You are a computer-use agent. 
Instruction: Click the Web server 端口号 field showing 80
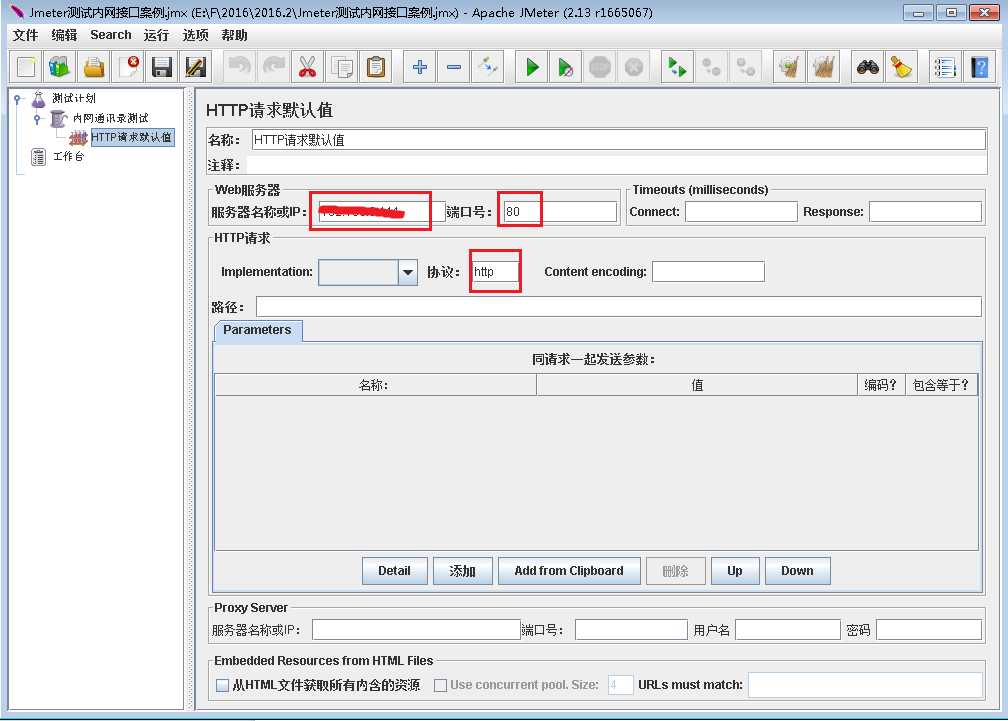click(x=559, y=211)
